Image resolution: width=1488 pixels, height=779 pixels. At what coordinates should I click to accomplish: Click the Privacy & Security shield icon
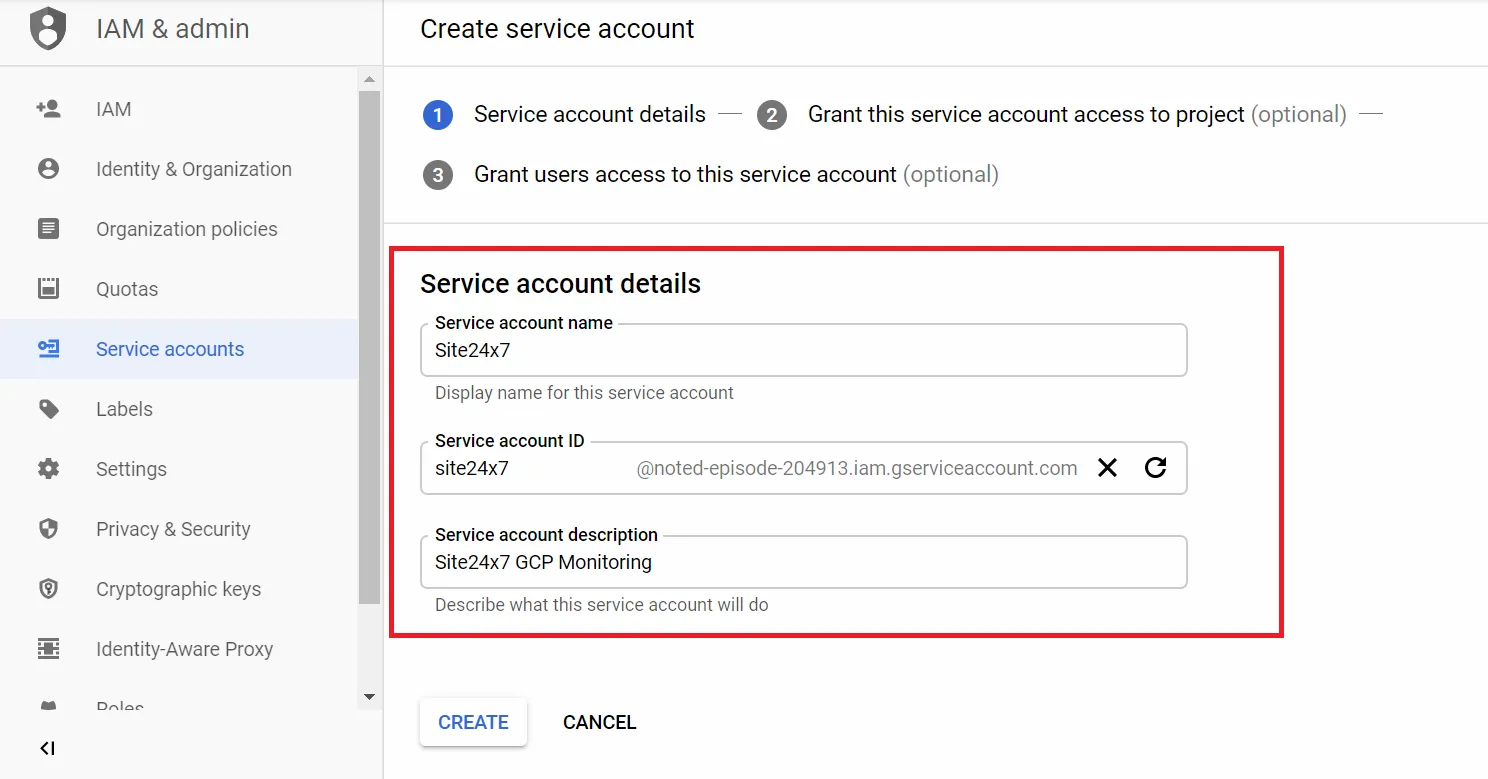tap(48, 529)
